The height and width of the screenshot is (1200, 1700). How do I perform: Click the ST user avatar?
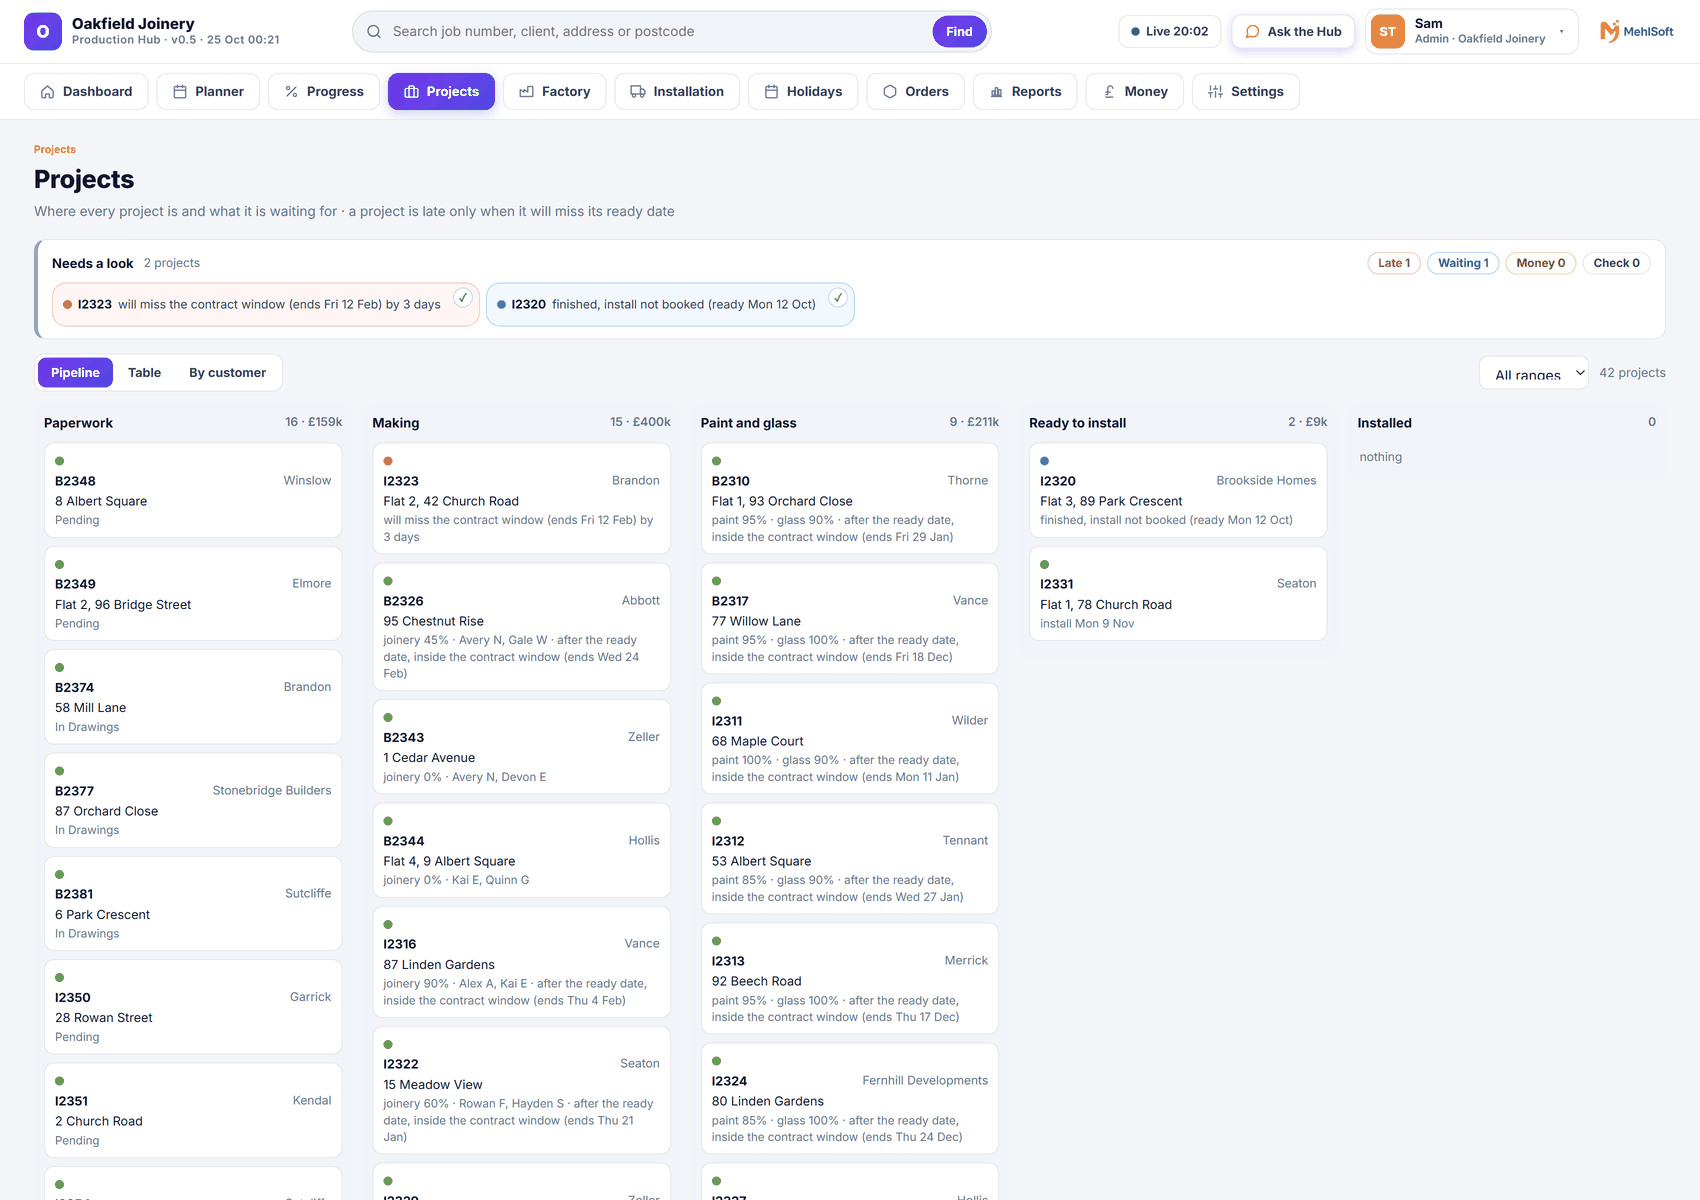(1388, 32)
